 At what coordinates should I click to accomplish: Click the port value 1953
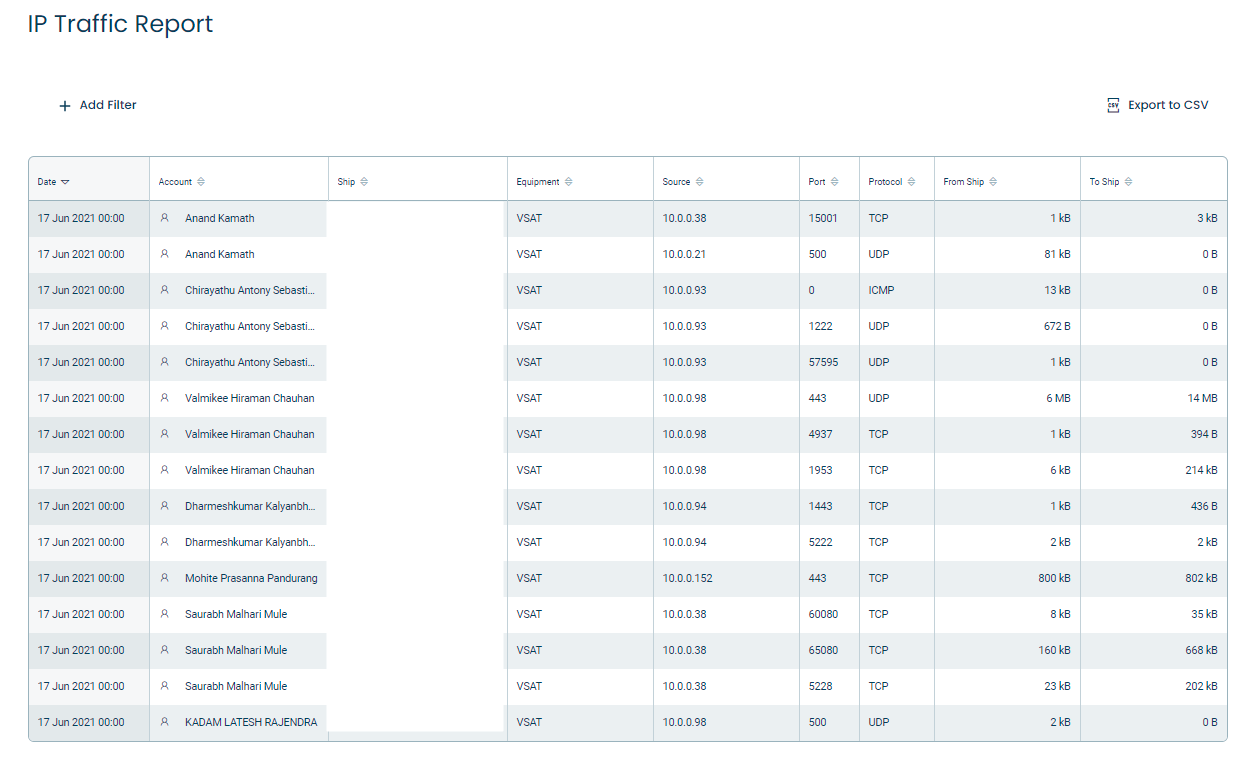[820, 470]
